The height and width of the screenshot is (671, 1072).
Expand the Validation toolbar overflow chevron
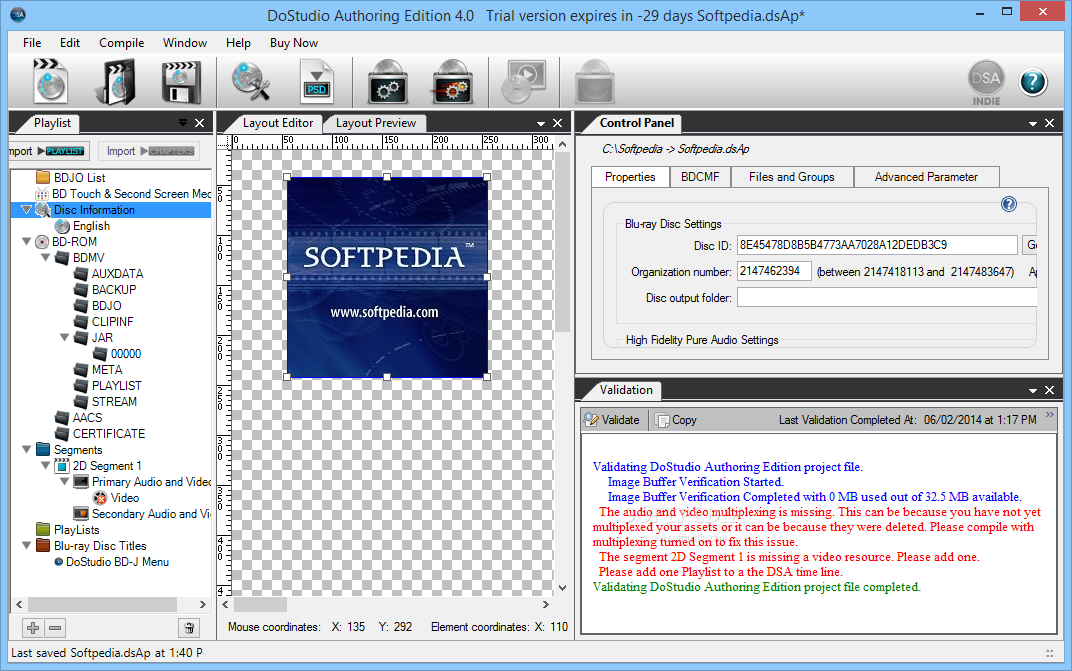[1049, 415]
